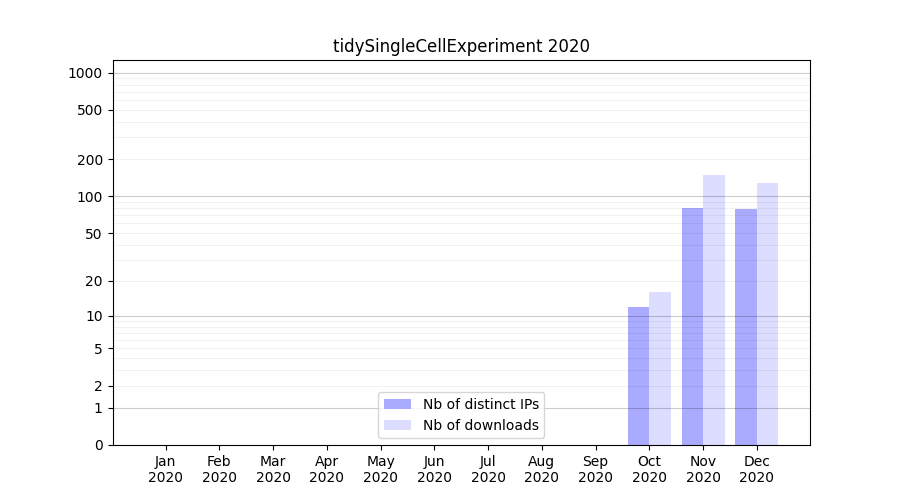This screenshot has width=900, height=500.
Task: Click the Oct 2020 downloads bar
Action: pos(660,369)
